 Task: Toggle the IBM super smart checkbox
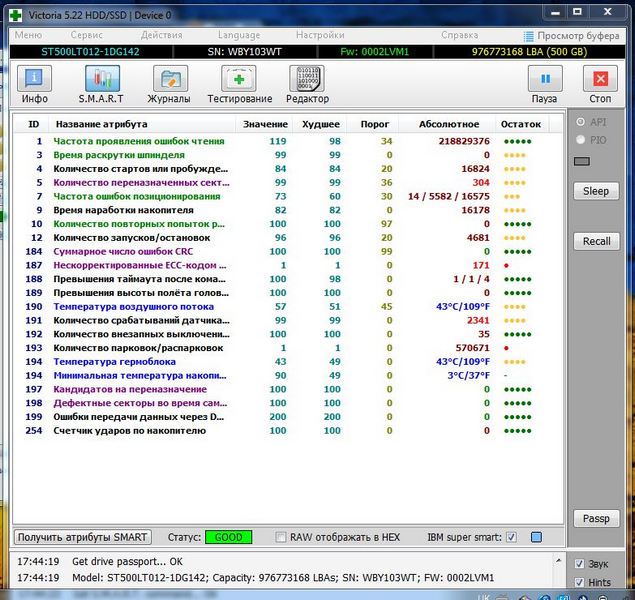[x=511, y=537]
